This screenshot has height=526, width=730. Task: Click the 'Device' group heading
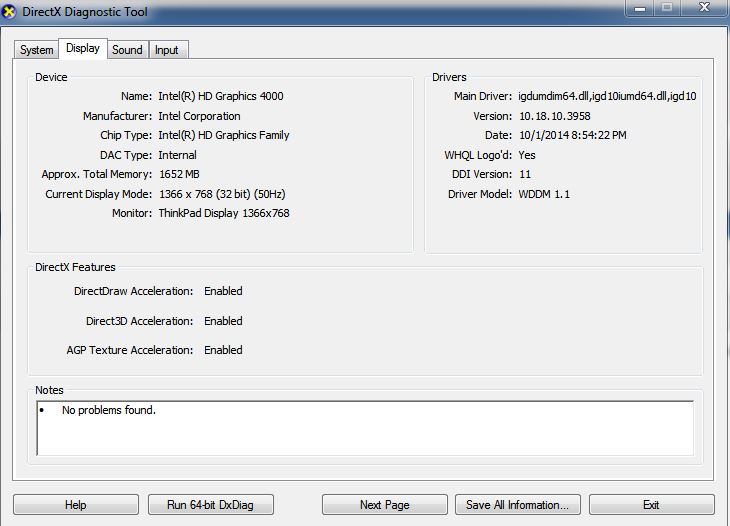pos(51,77)
